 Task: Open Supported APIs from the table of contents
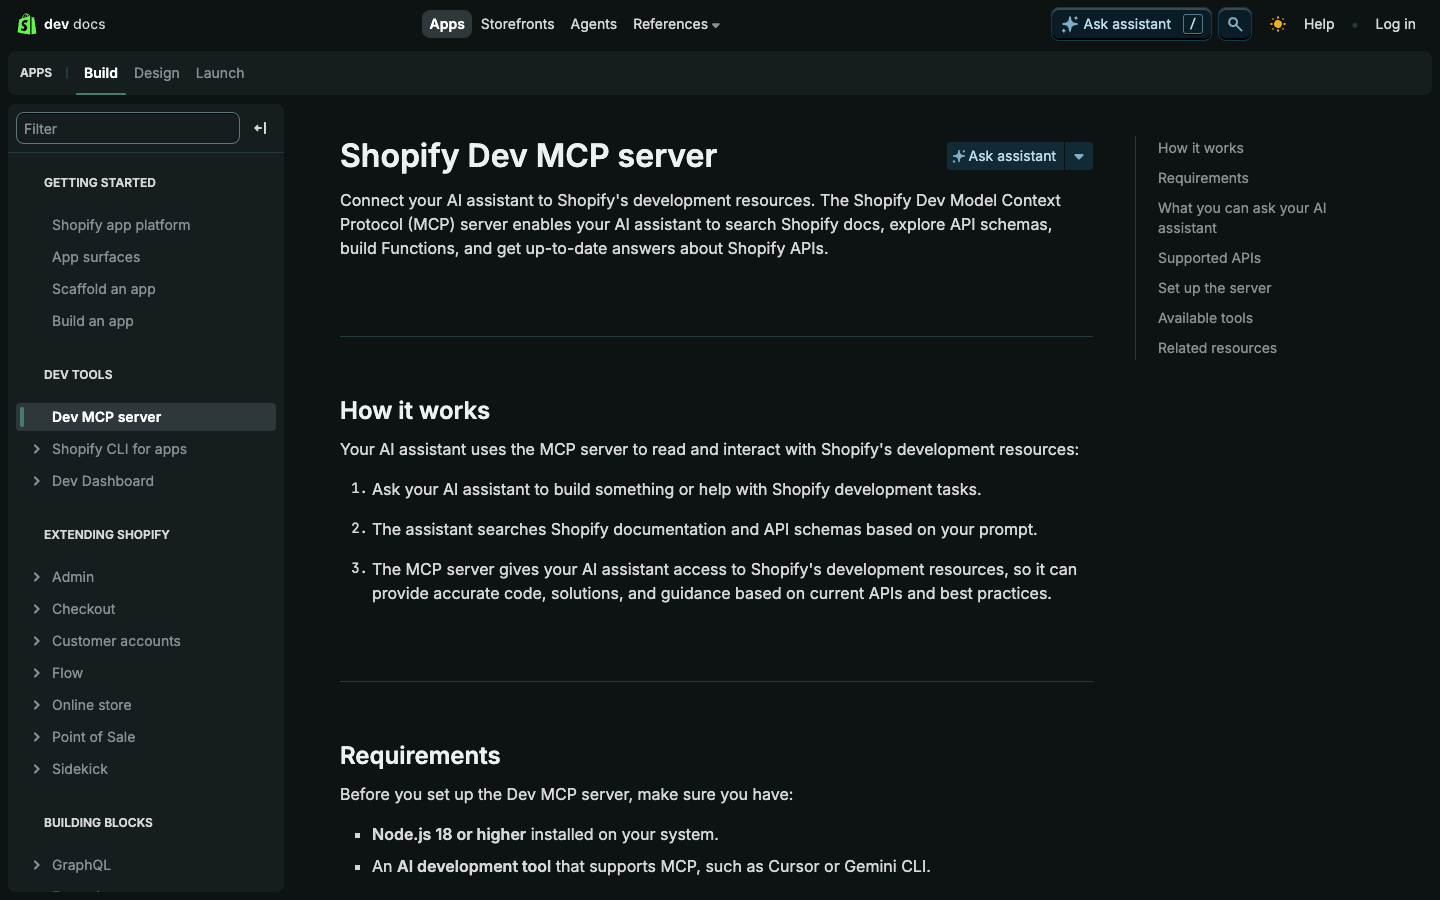point(1209,258)
